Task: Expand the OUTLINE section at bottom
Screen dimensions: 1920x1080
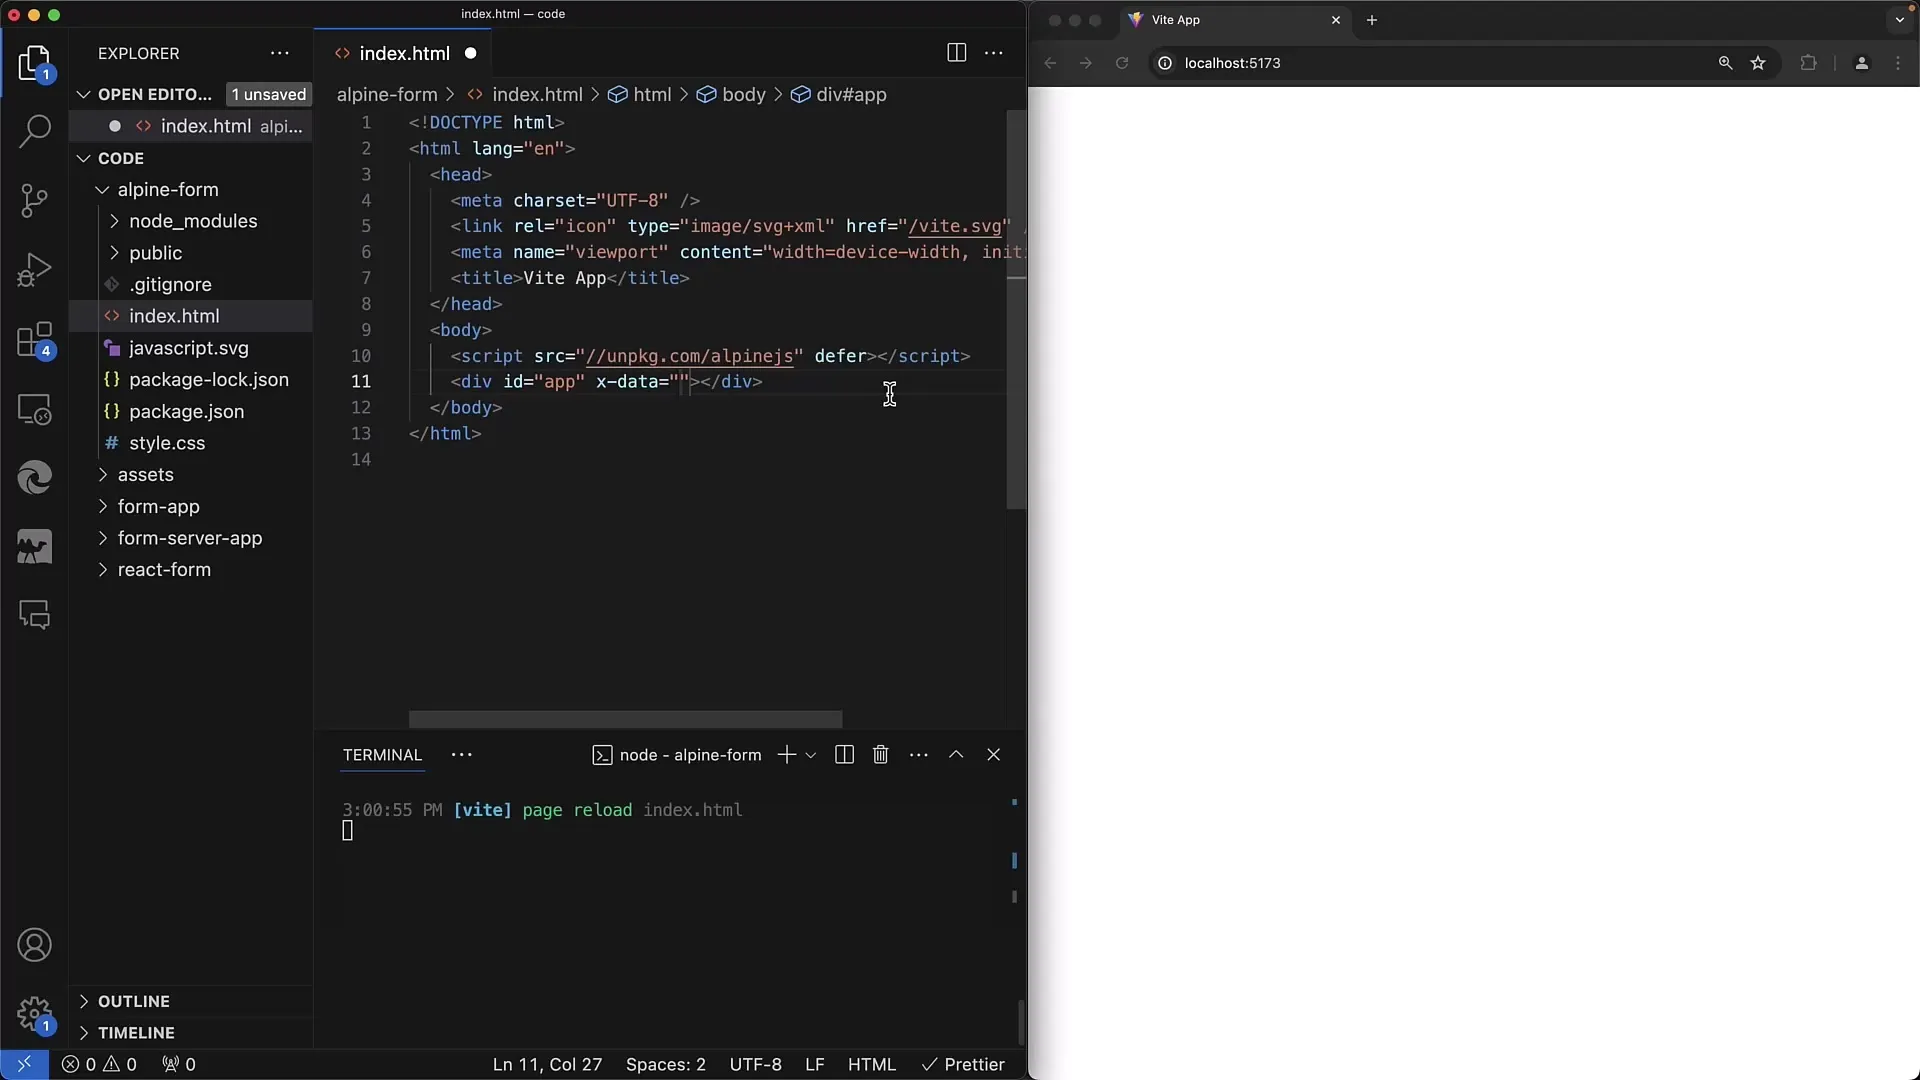Action: point(84,1001)
